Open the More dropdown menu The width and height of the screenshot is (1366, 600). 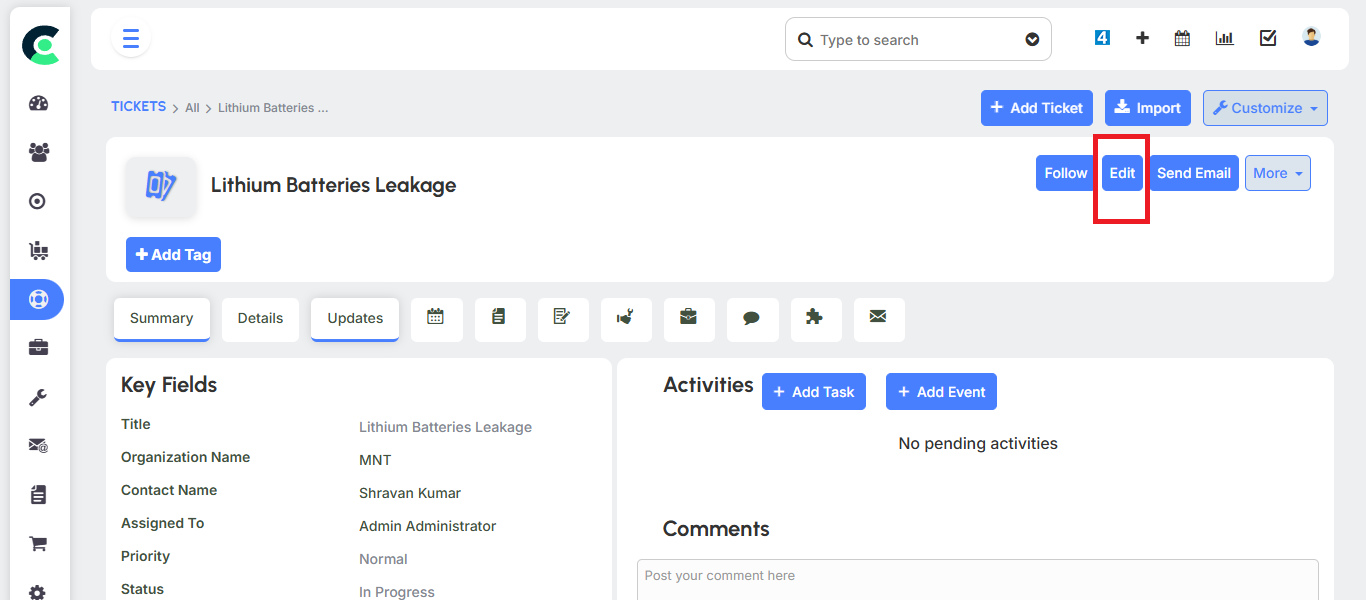1277,173
